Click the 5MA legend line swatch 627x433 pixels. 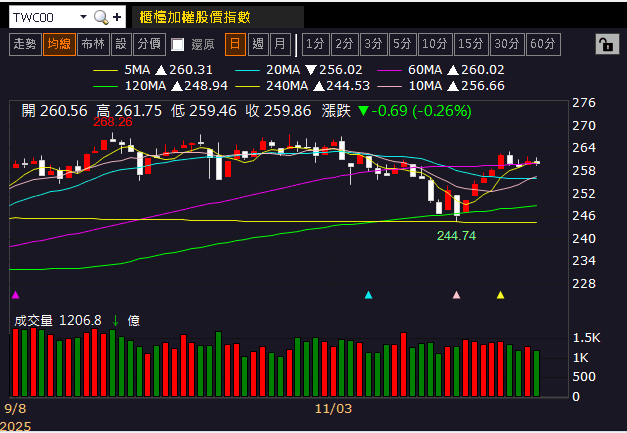[105, 70]
